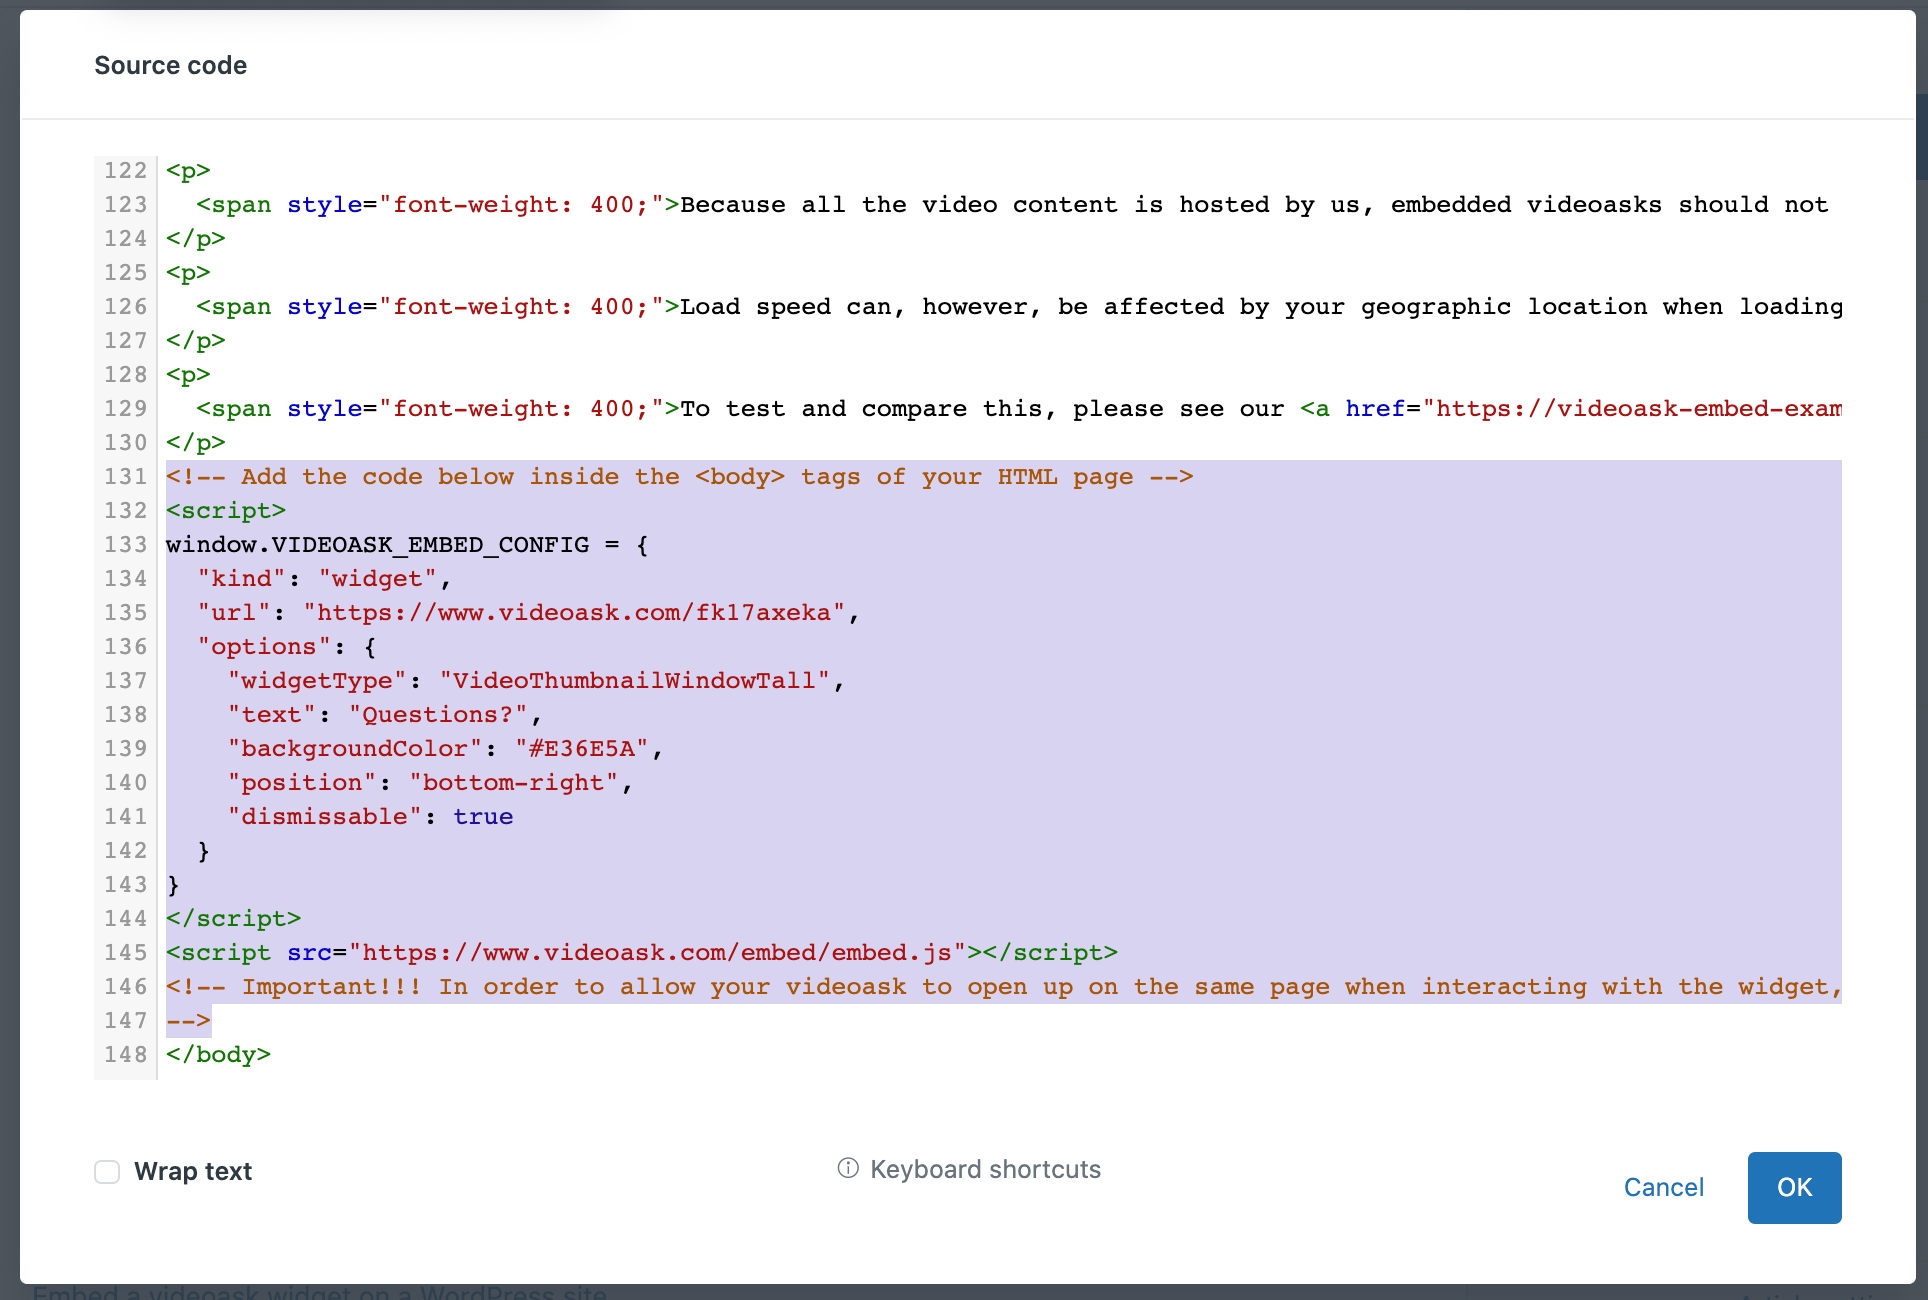Image resolution: width=1928 pixels, height=1300 pixels.
Task: Click the embed.js script src line
Action: click(x=642, y=953)
